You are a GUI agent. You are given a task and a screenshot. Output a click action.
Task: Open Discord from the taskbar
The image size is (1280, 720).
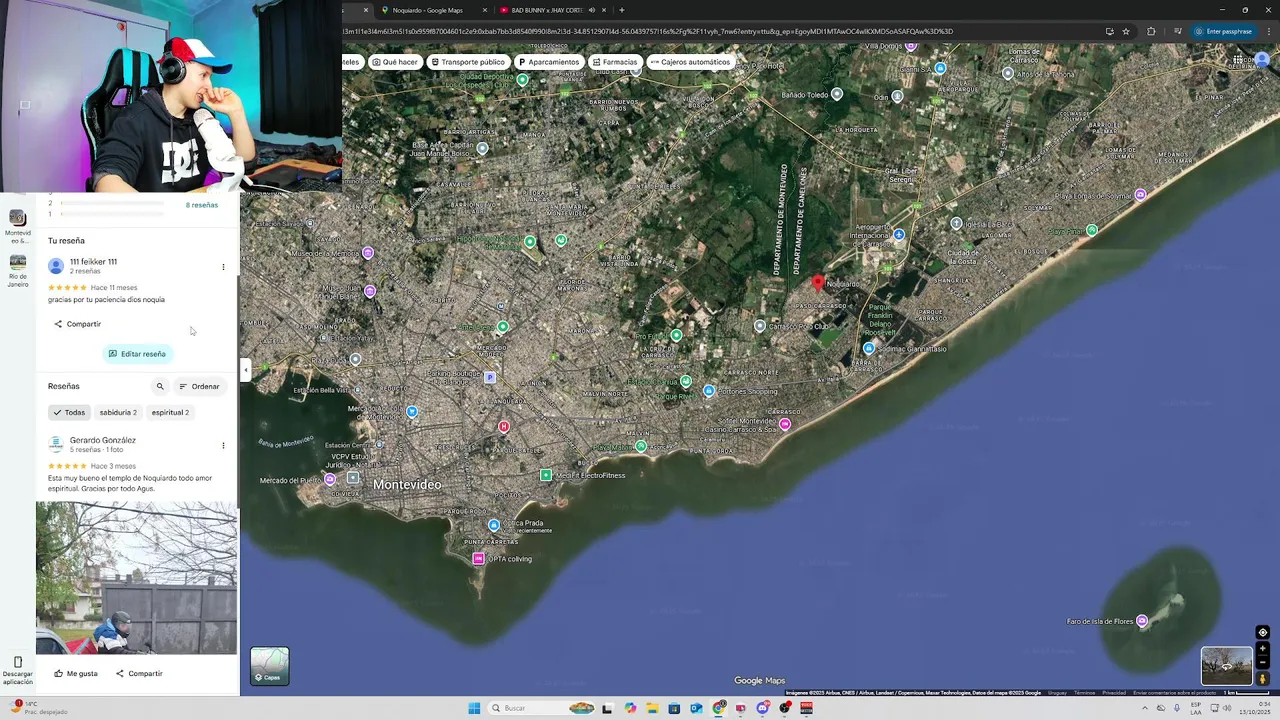click(763, 708)
